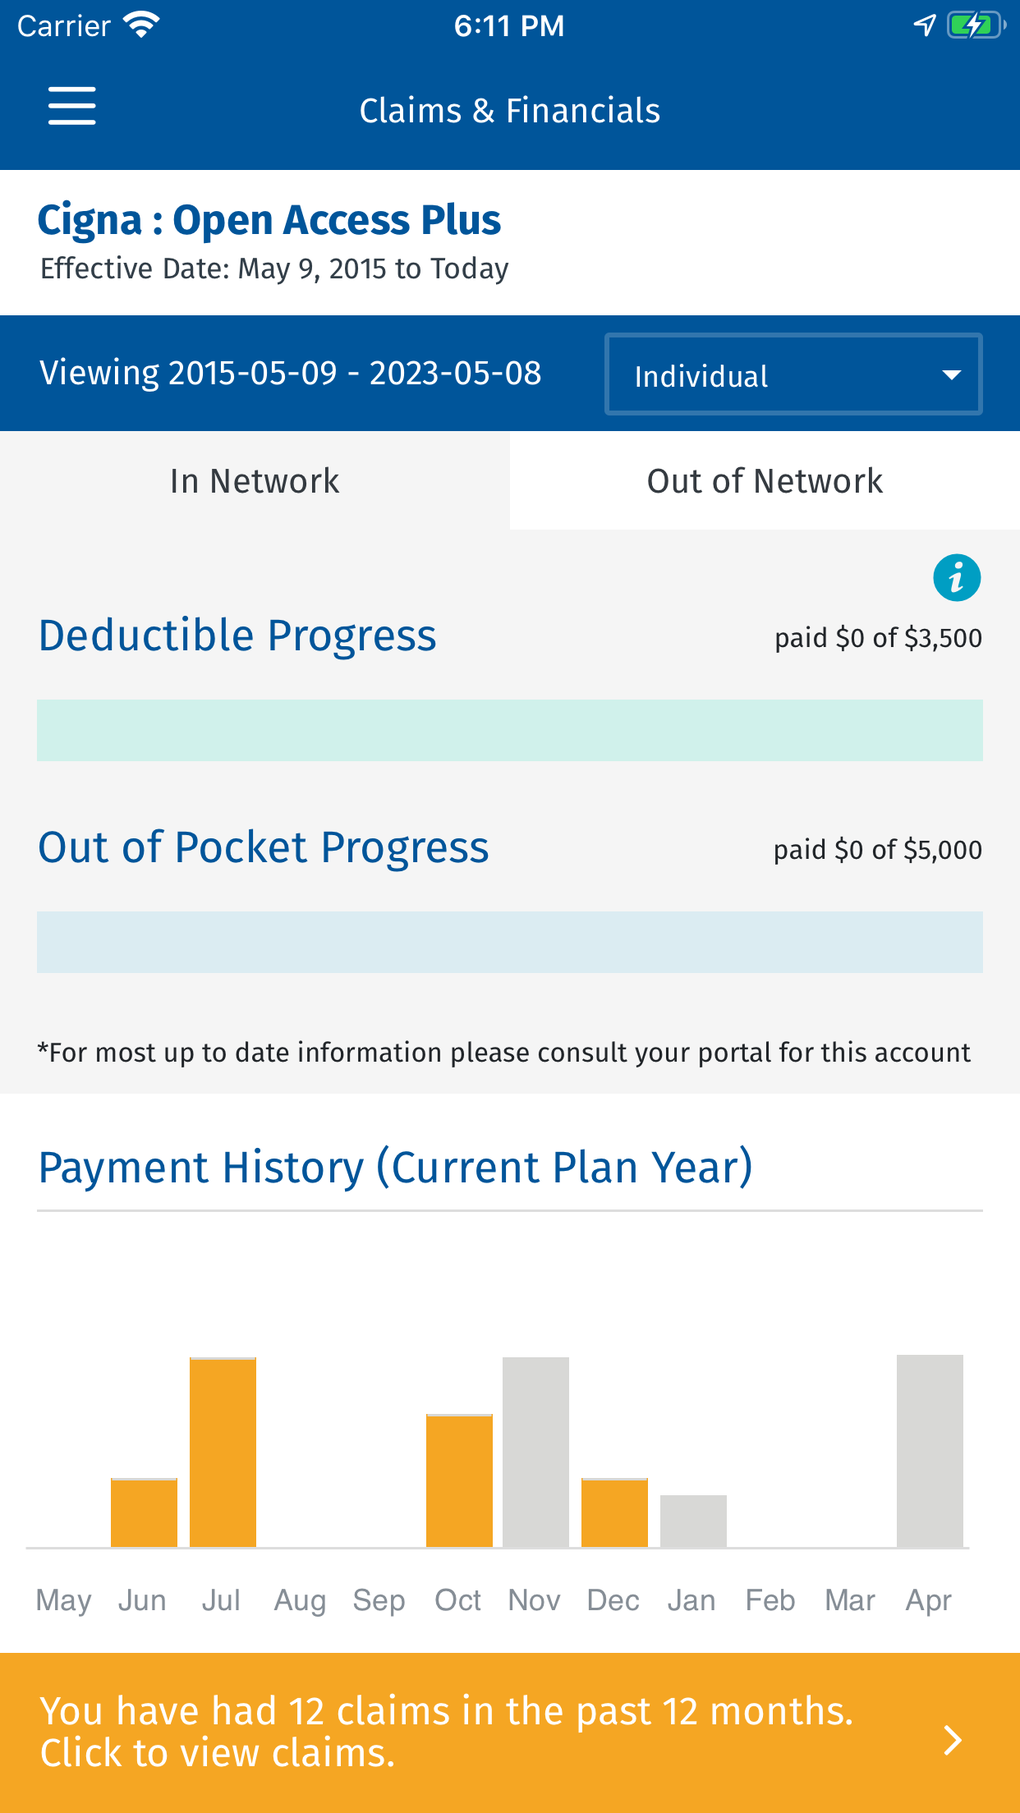Switch to the In Network tab
The width and height of the screenshot is (1020, 1813).
[x=255, y=481]
